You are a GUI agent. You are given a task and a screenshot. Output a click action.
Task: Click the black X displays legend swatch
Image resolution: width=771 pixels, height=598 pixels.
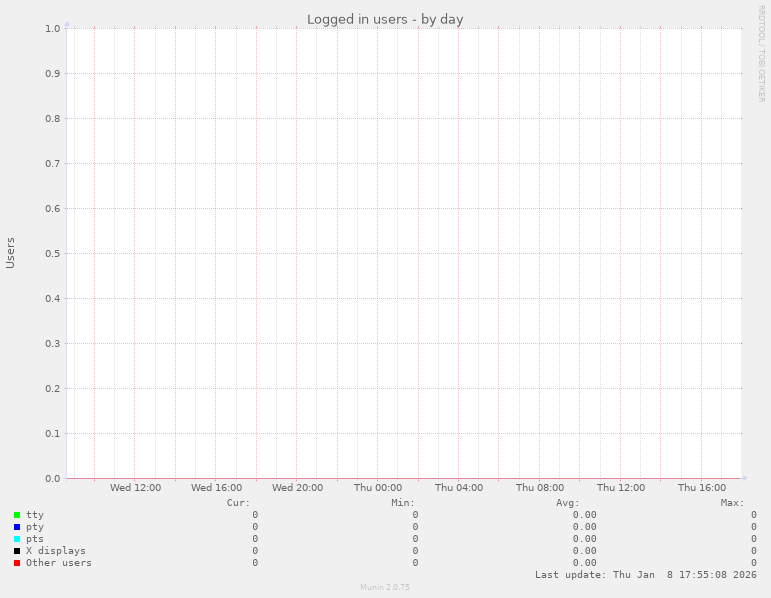17,551
